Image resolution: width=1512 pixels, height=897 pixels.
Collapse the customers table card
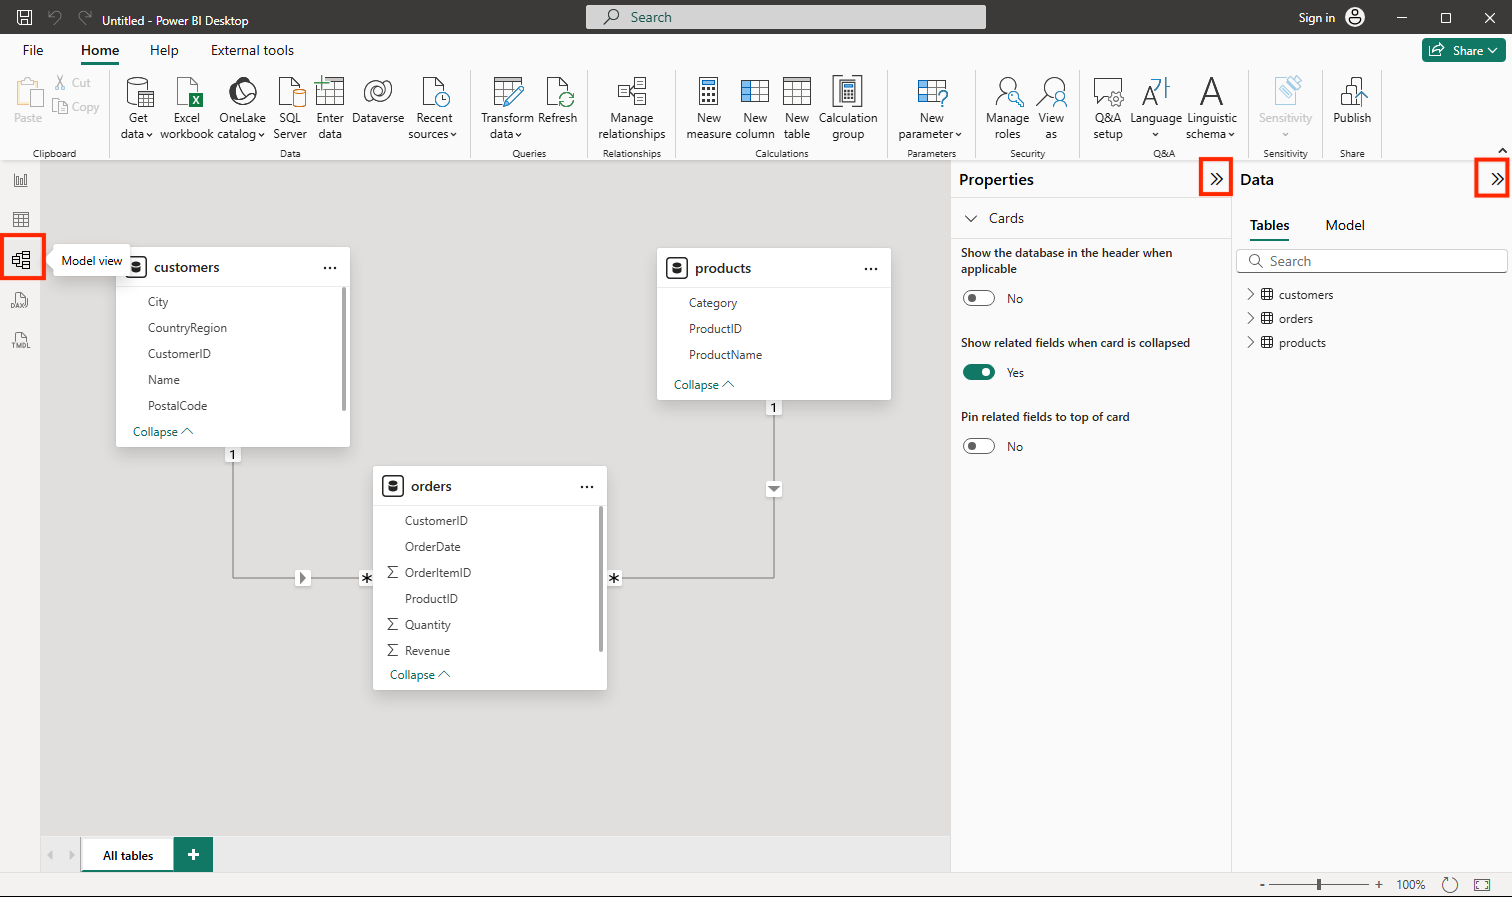[163, 432]
